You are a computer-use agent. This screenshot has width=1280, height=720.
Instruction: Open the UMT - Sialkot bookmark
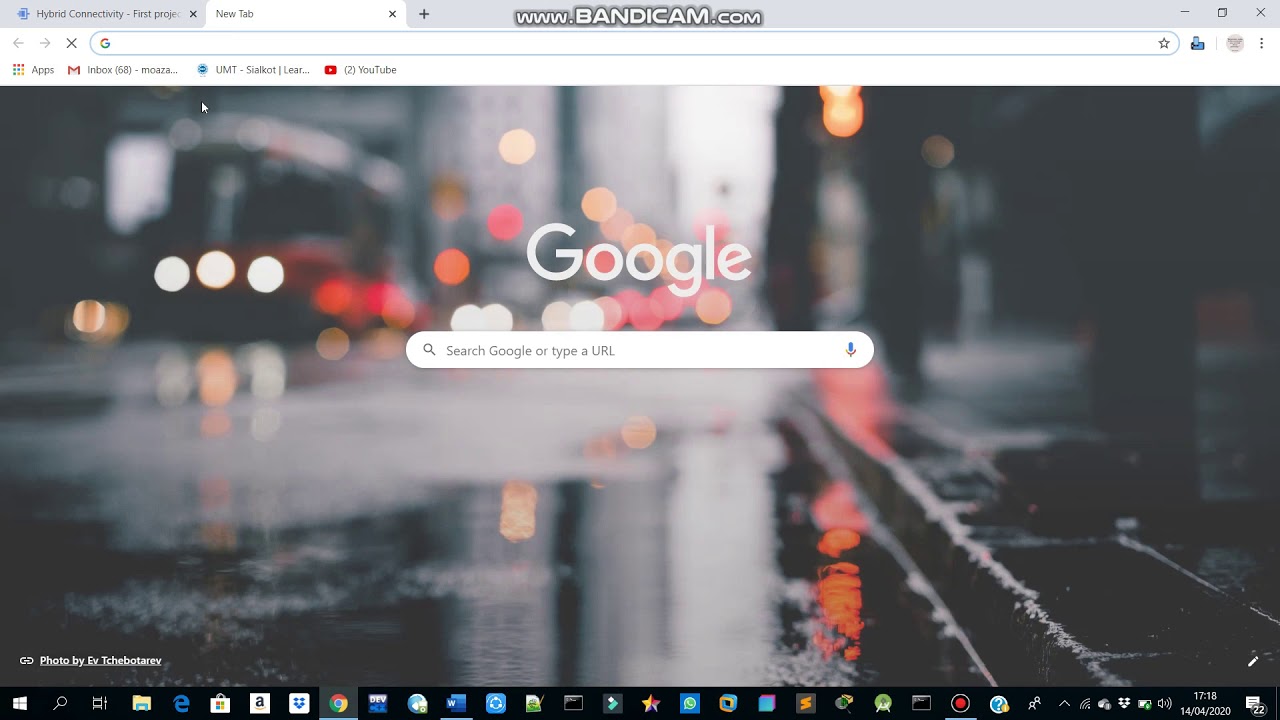tap(253, 70)
